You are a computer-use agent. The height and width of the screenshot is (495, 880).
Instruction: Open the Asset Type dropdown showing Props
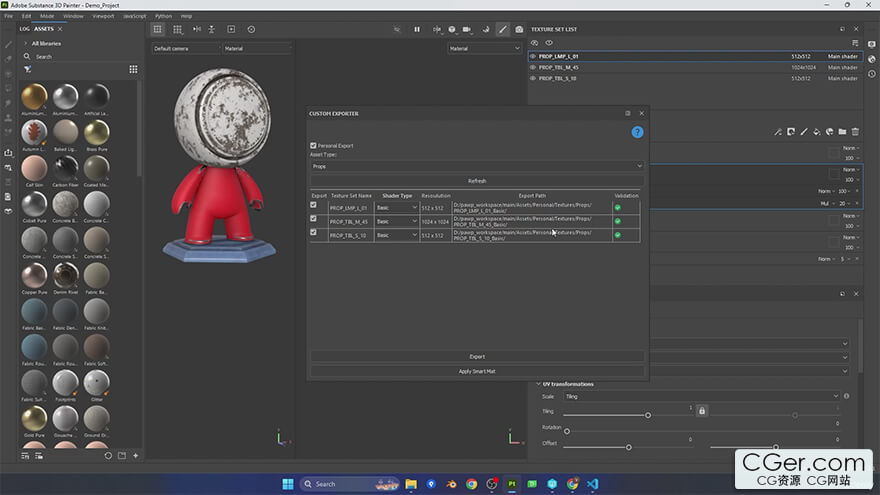click(476, 167)
